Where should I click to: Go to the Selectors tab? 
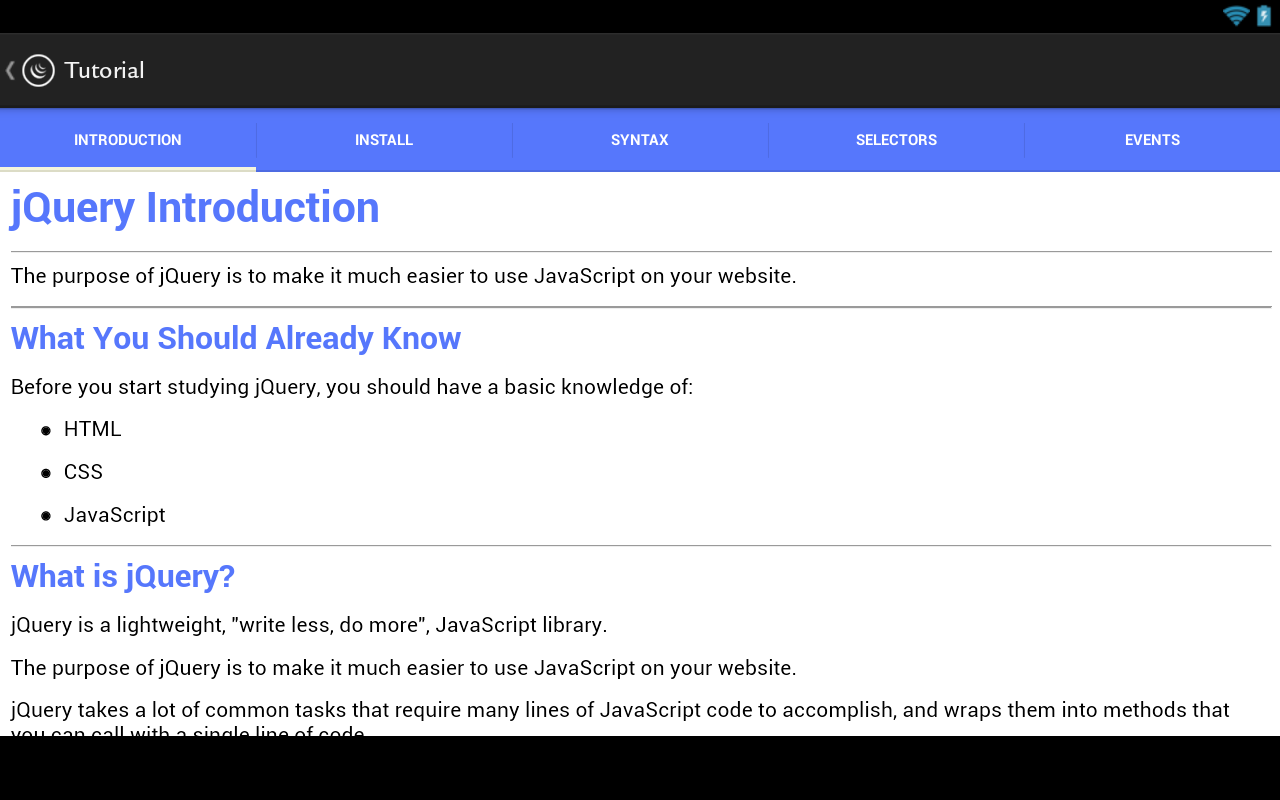pyautogui.click(x=896, y=140)
